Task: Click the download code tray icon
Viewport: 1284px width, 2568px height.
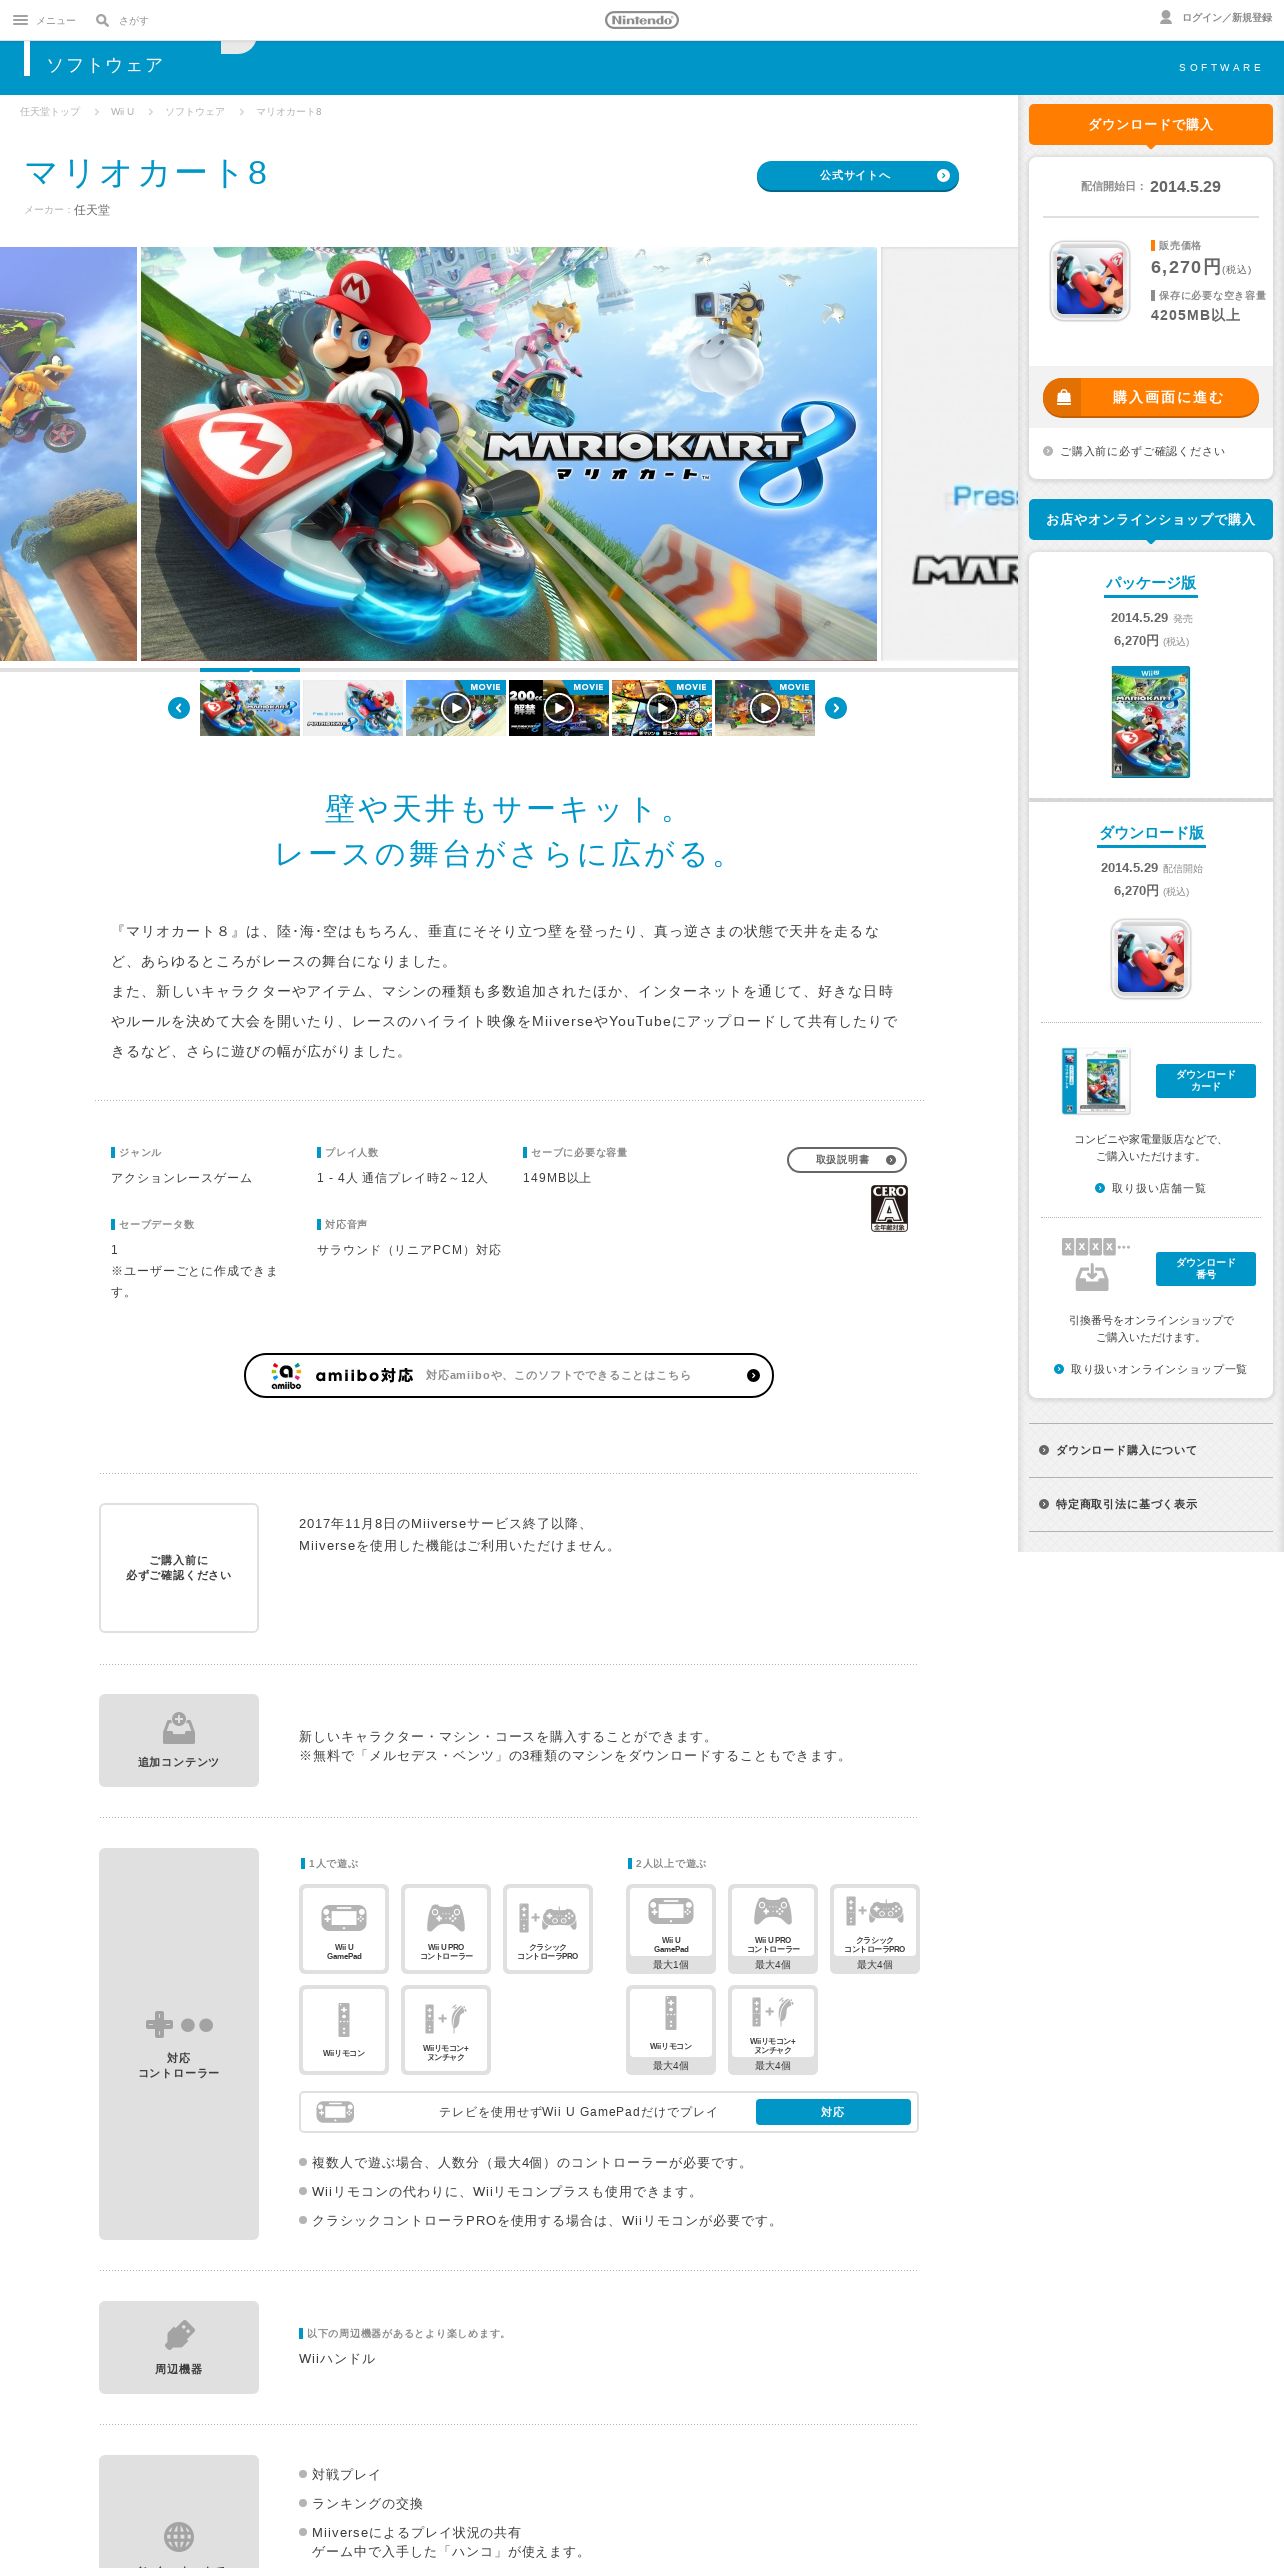Action: point(1092,1277)
